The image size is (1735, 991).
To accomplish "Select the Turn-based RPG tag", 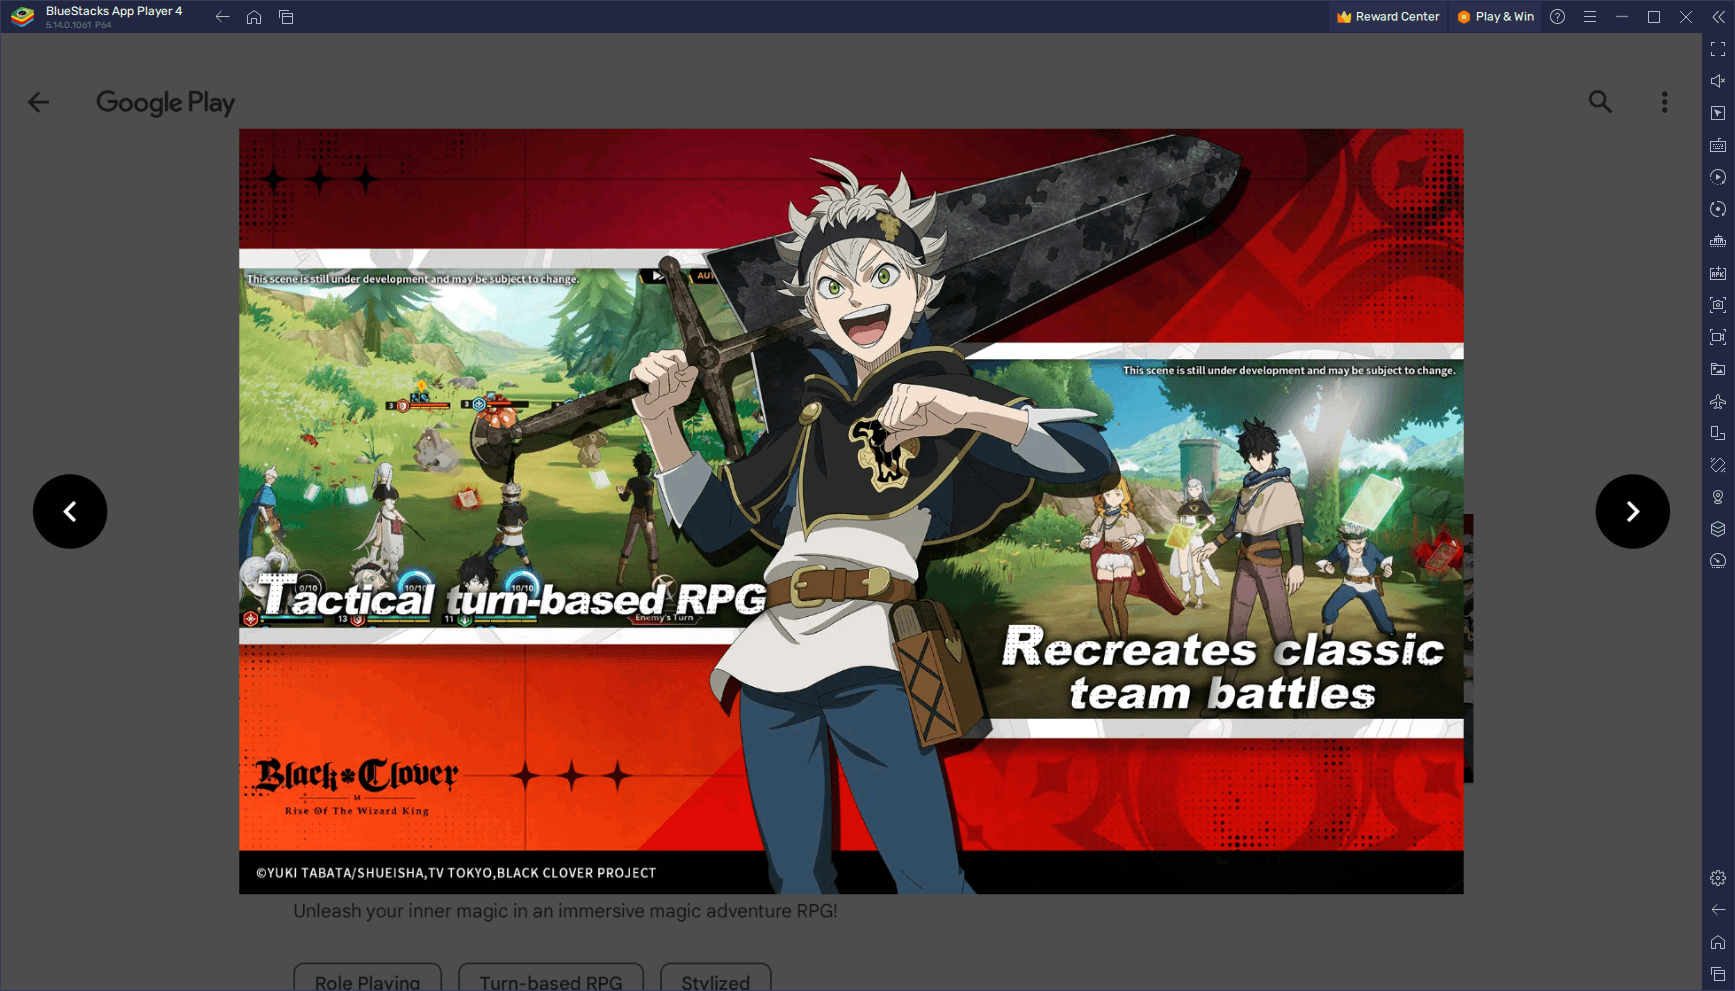I will (550, 978).
